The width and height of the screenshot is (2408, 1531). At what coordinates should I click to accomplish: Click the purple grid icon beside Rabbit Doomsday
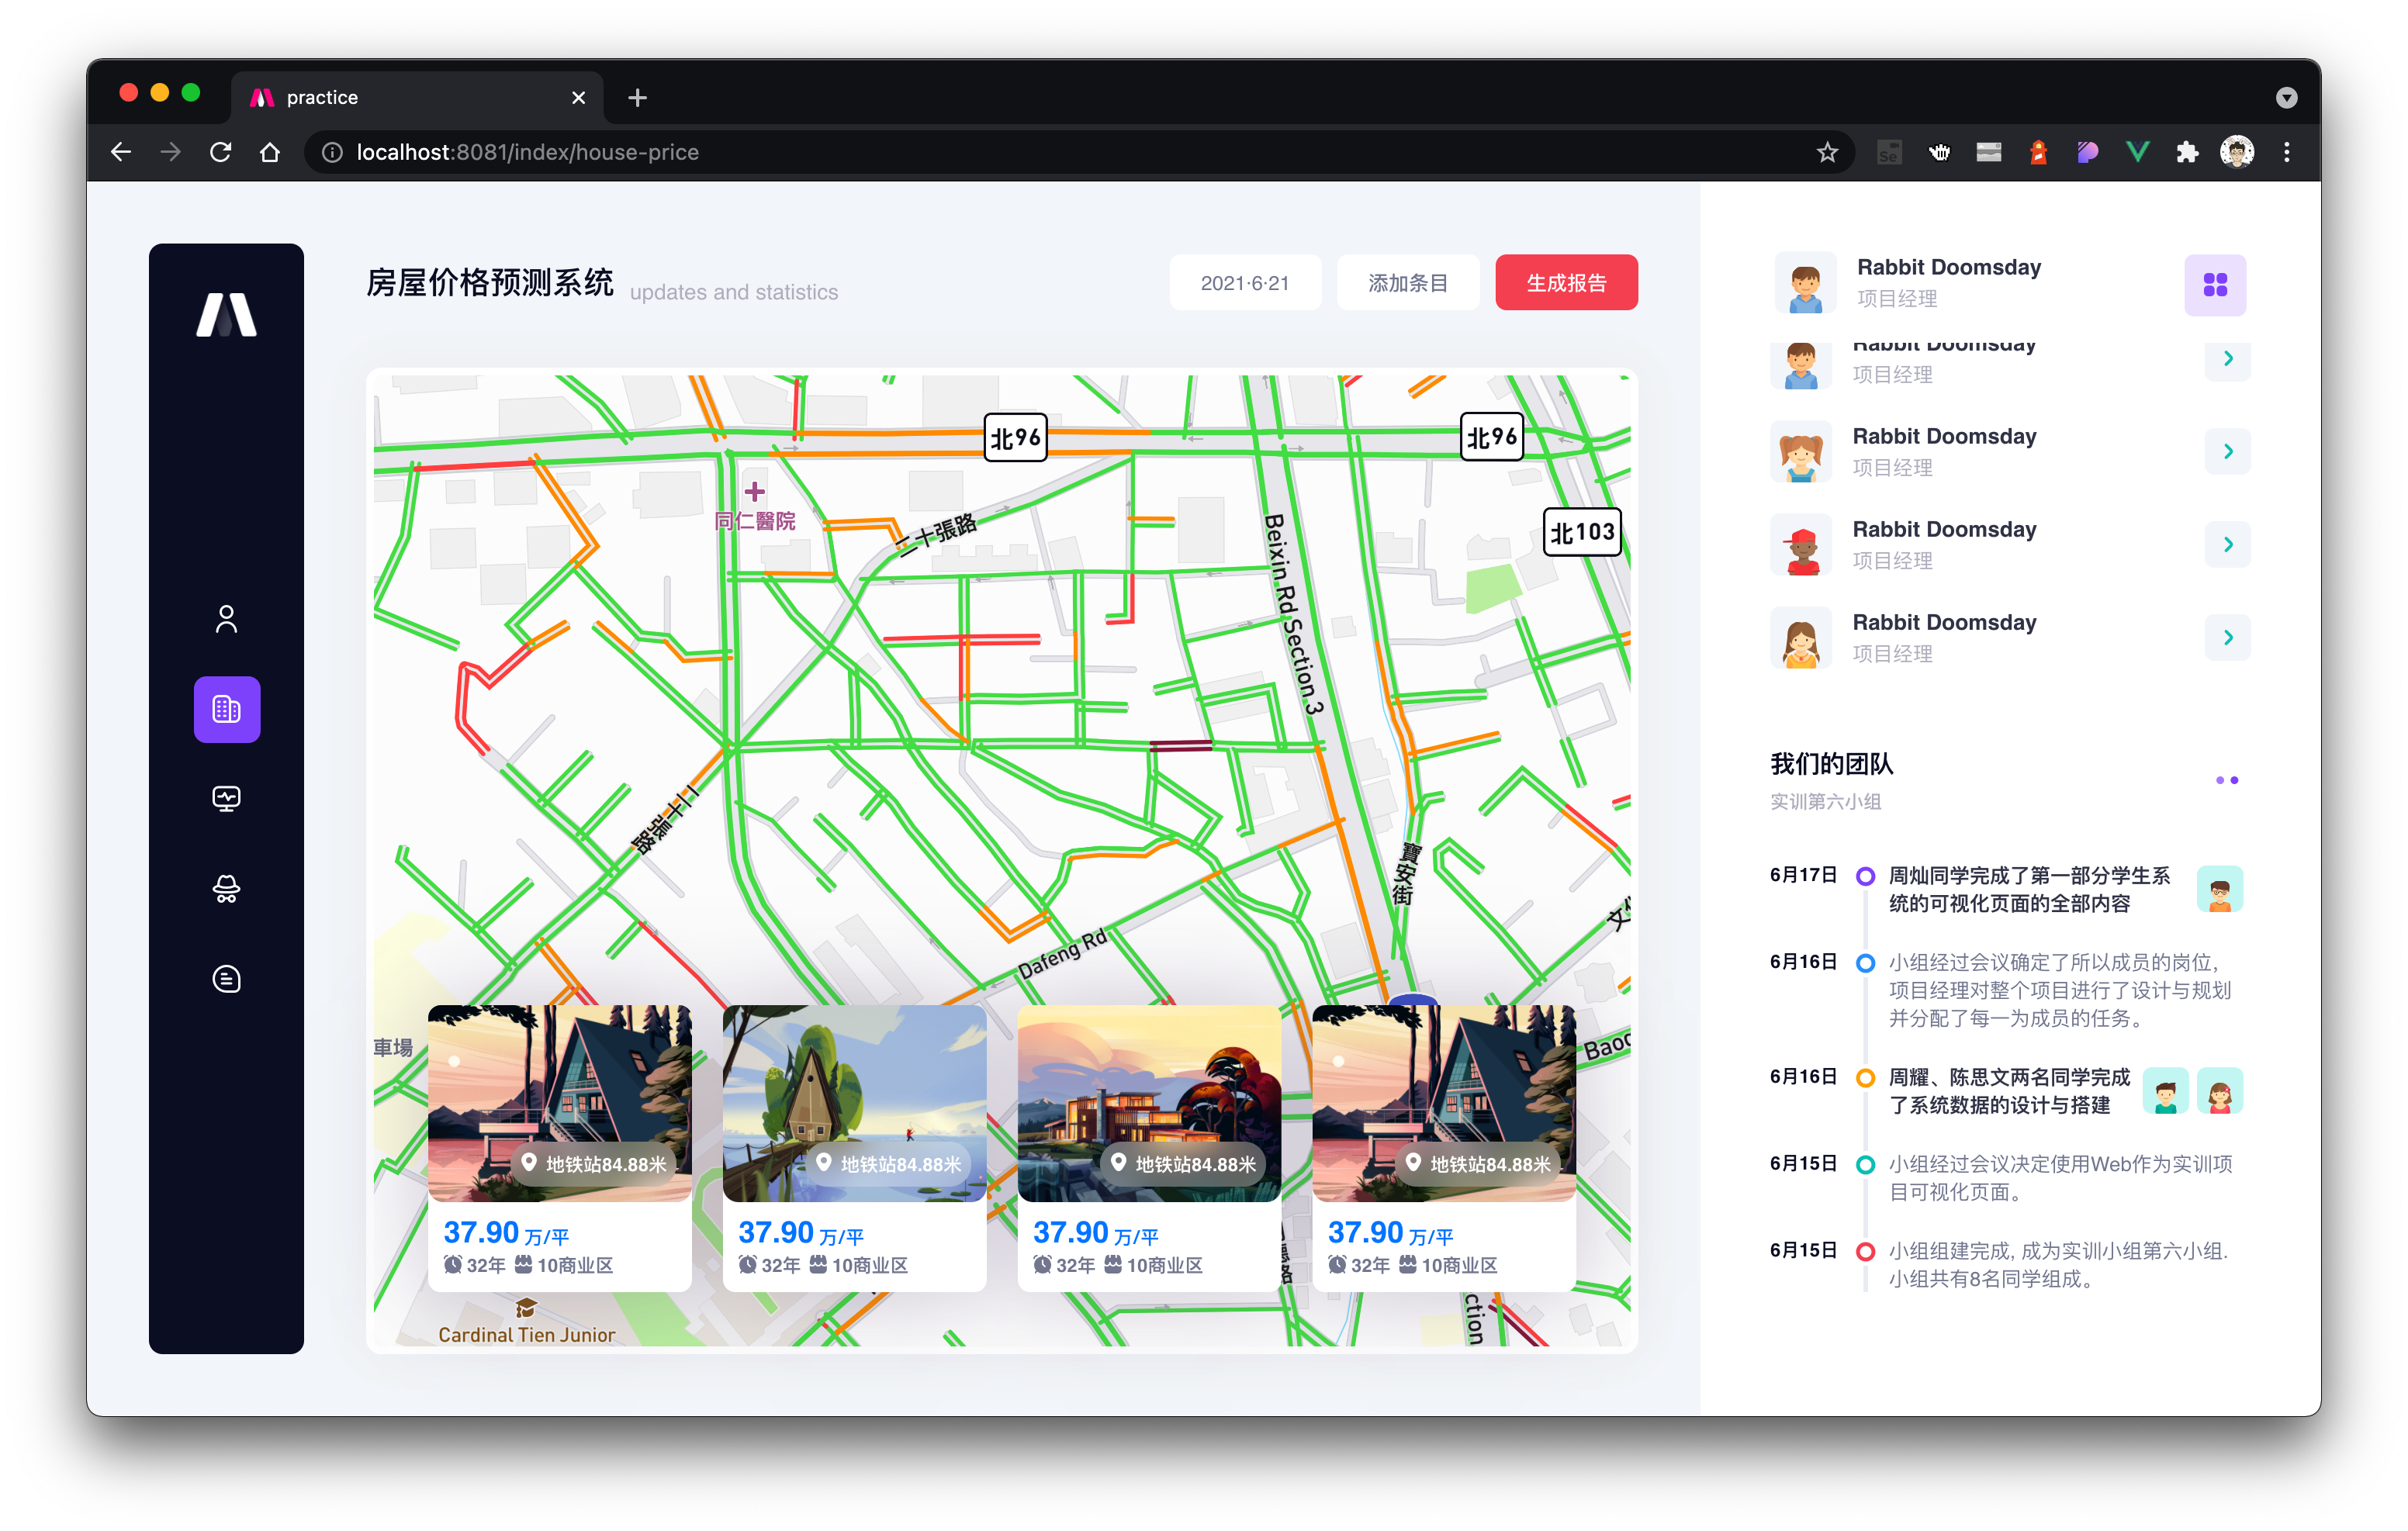click(2214, 285)
